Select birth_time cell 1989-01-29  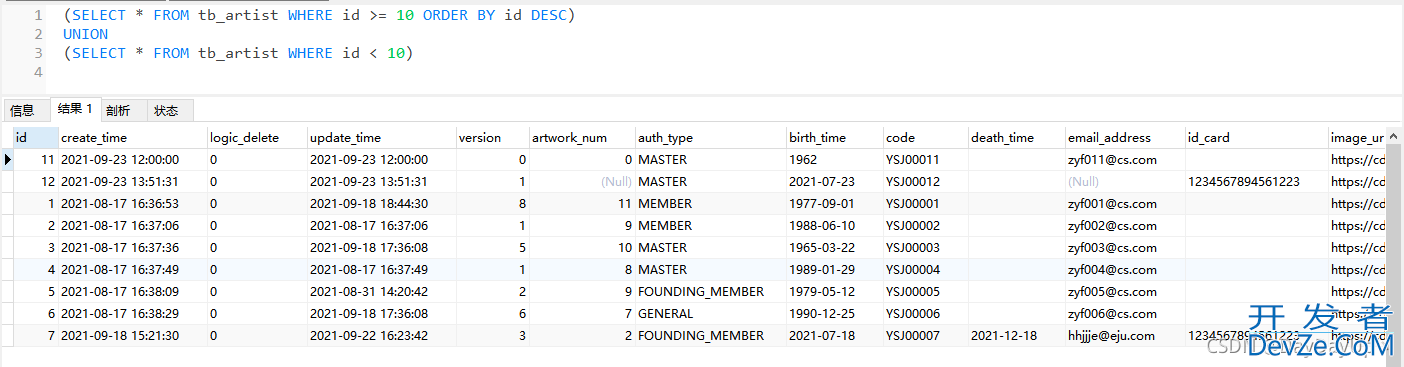tap(834, 270)
